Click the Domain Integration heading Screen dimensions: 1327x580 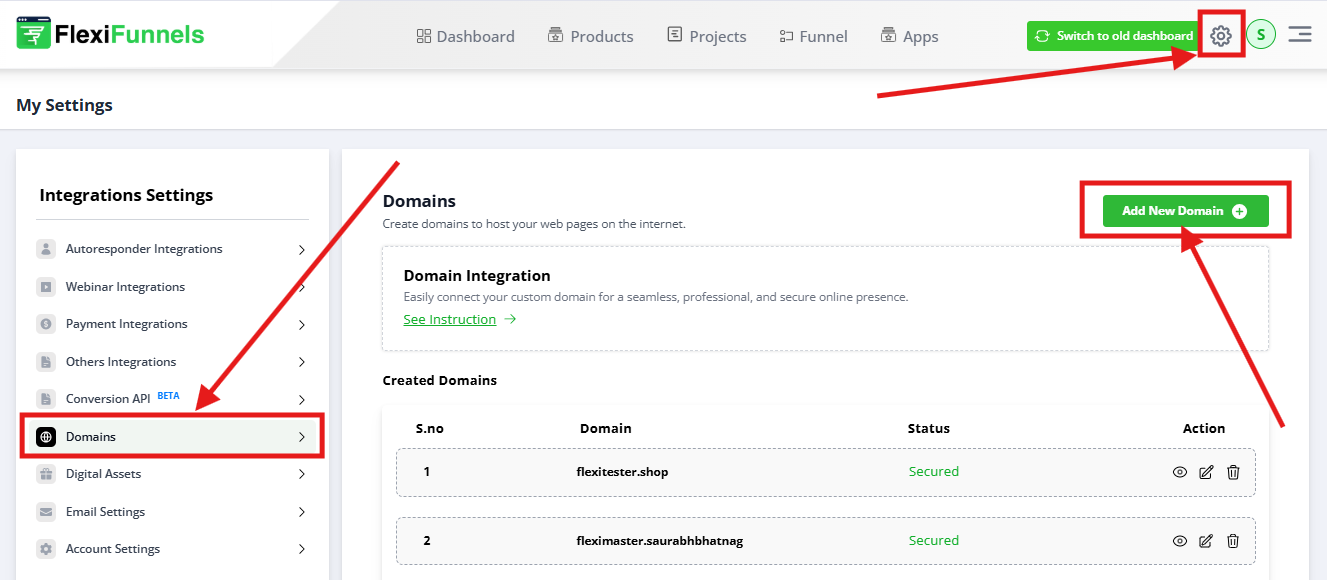tap(477, 276)
